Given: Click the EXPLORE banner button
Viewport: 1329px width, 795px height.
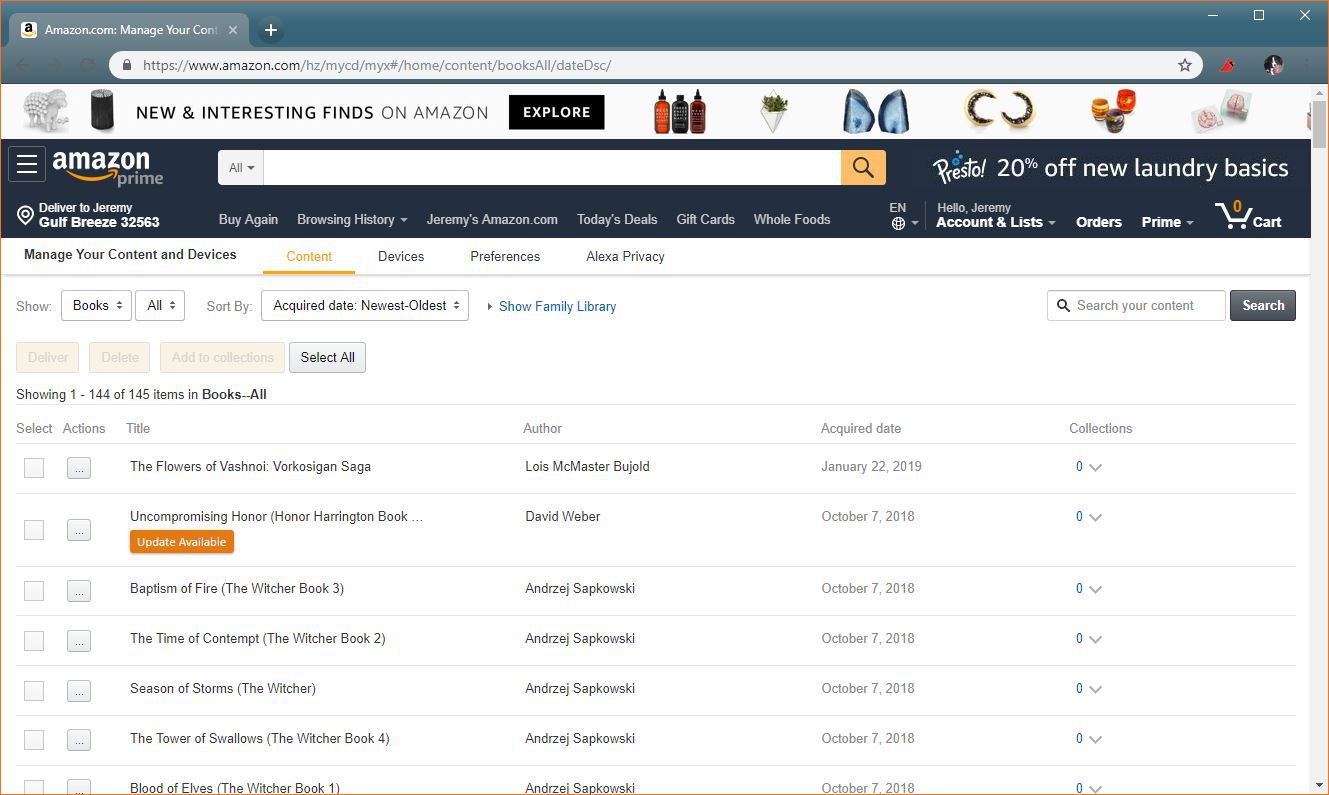Looking at the screenshot, I should (x=556, y=112).
